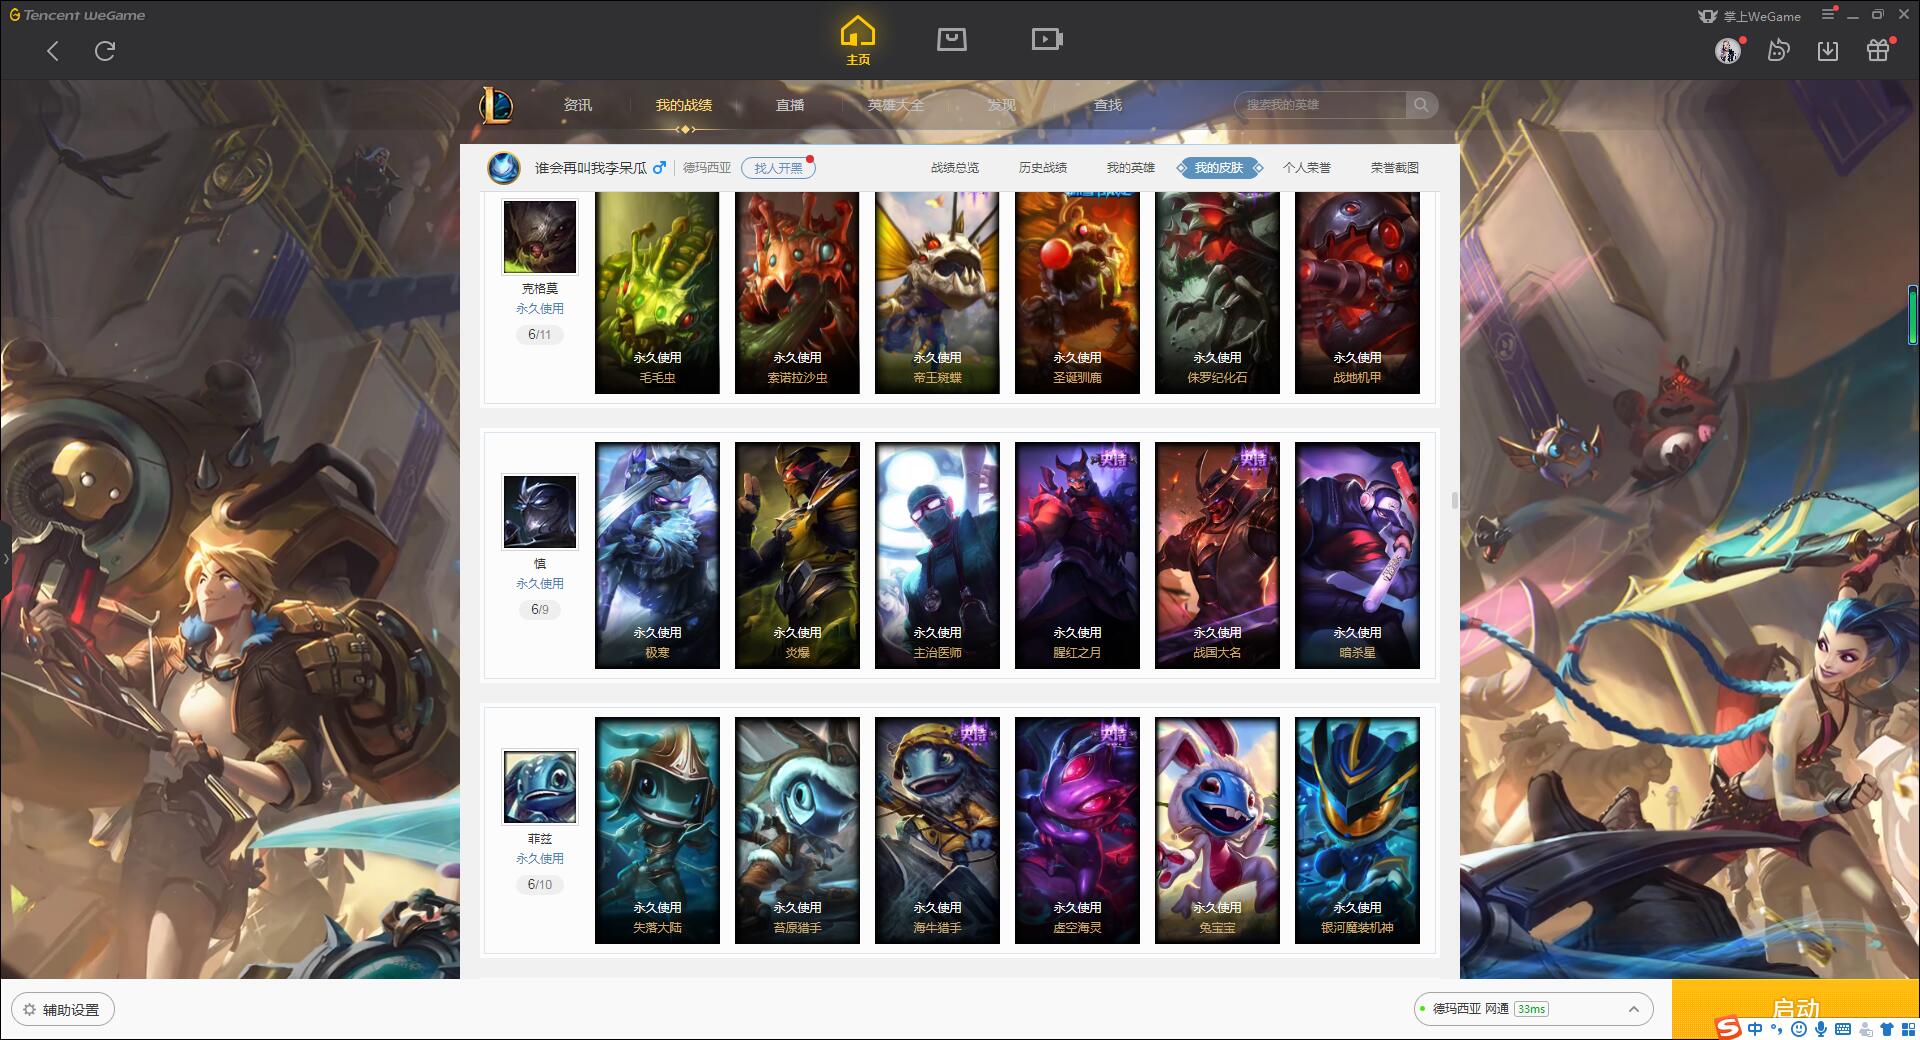The image size is (1920, 1040).
Task: Click the summoner avatar icon by the player name
Action: (x=504, y=168)
